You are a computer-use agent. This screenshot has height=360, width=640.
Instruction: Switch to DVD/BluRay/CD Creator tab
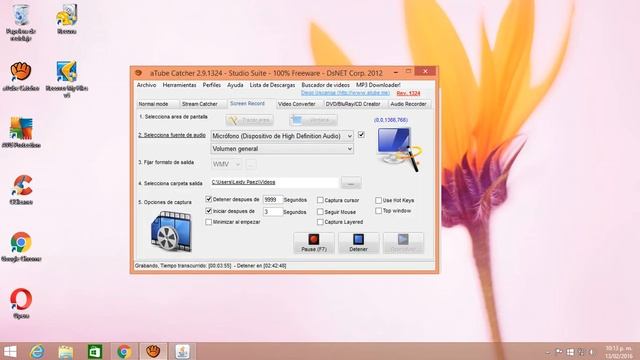355,104
